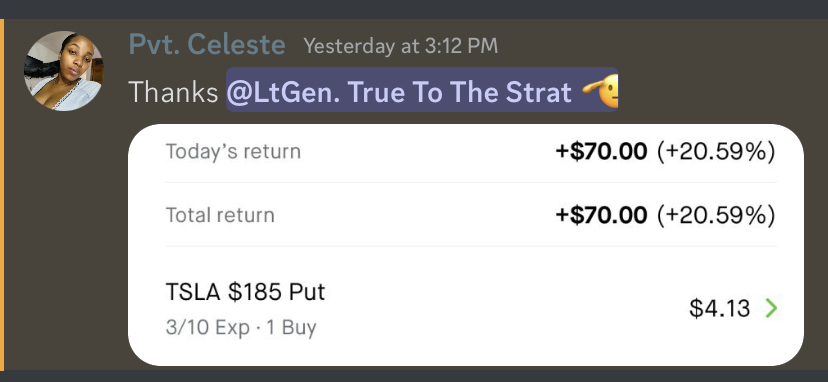Select the Total return label
Image resolution: width=828 pixels, height=382 pixels.
pos(220,215)
